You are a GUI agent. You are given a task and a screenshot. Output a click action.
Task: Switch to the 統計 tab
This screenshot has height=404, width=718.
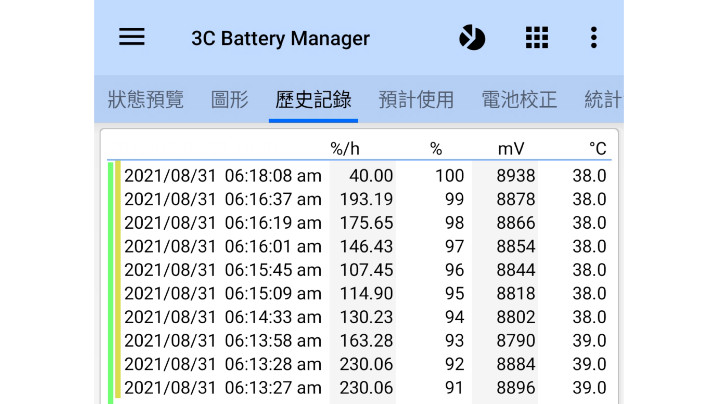pyautogui.click(x=604, y=99)
